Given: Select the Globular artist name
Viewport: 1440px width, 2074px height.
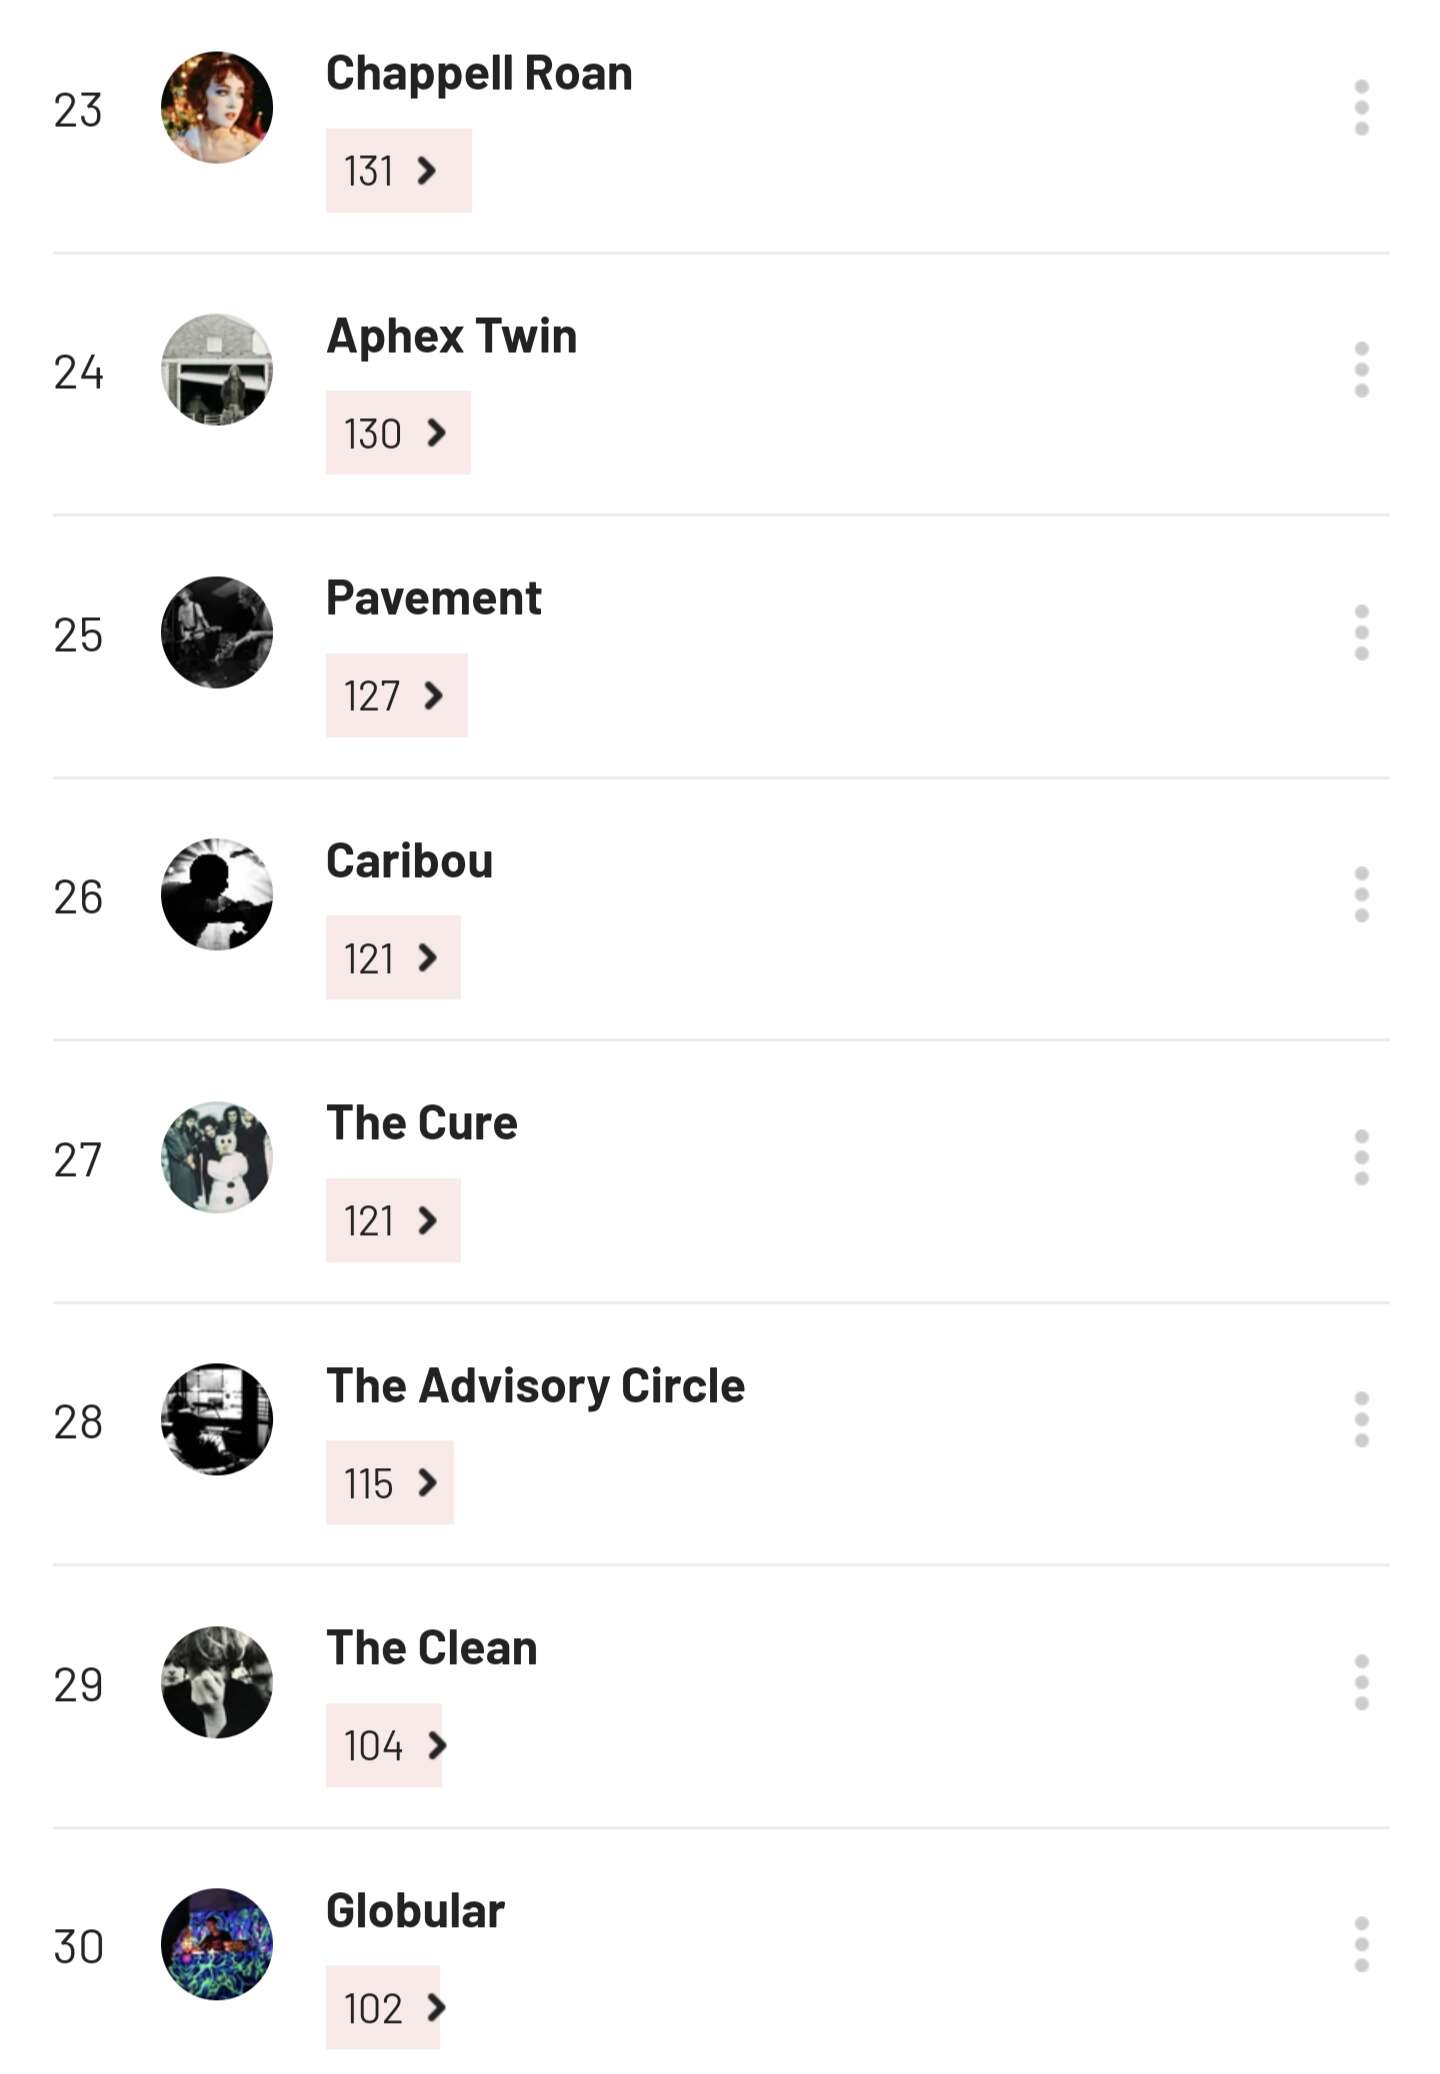Looking at the screenshot, I should point(415,1911).
